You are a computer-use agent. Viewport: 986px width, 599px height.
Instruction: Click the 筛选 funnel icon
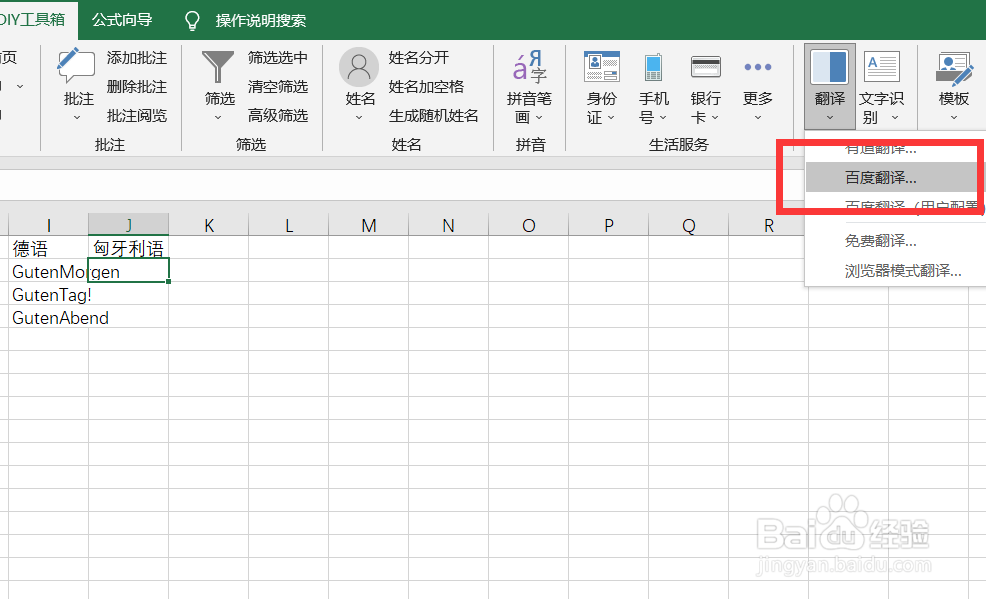coord(218,67)
